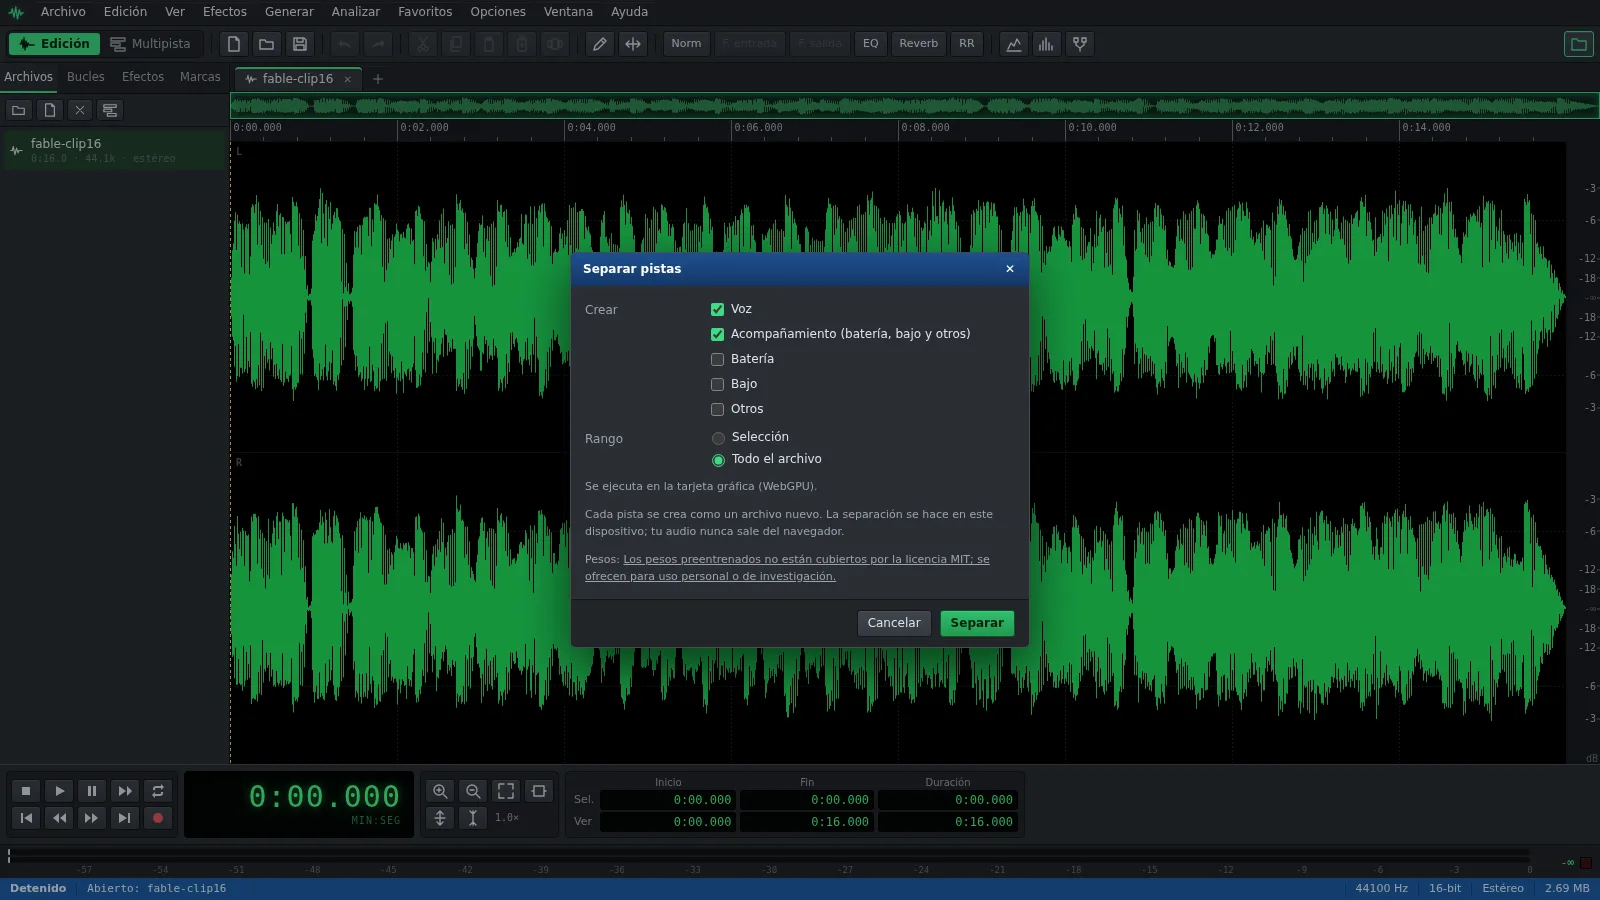Open the Analizar menu

356,12
